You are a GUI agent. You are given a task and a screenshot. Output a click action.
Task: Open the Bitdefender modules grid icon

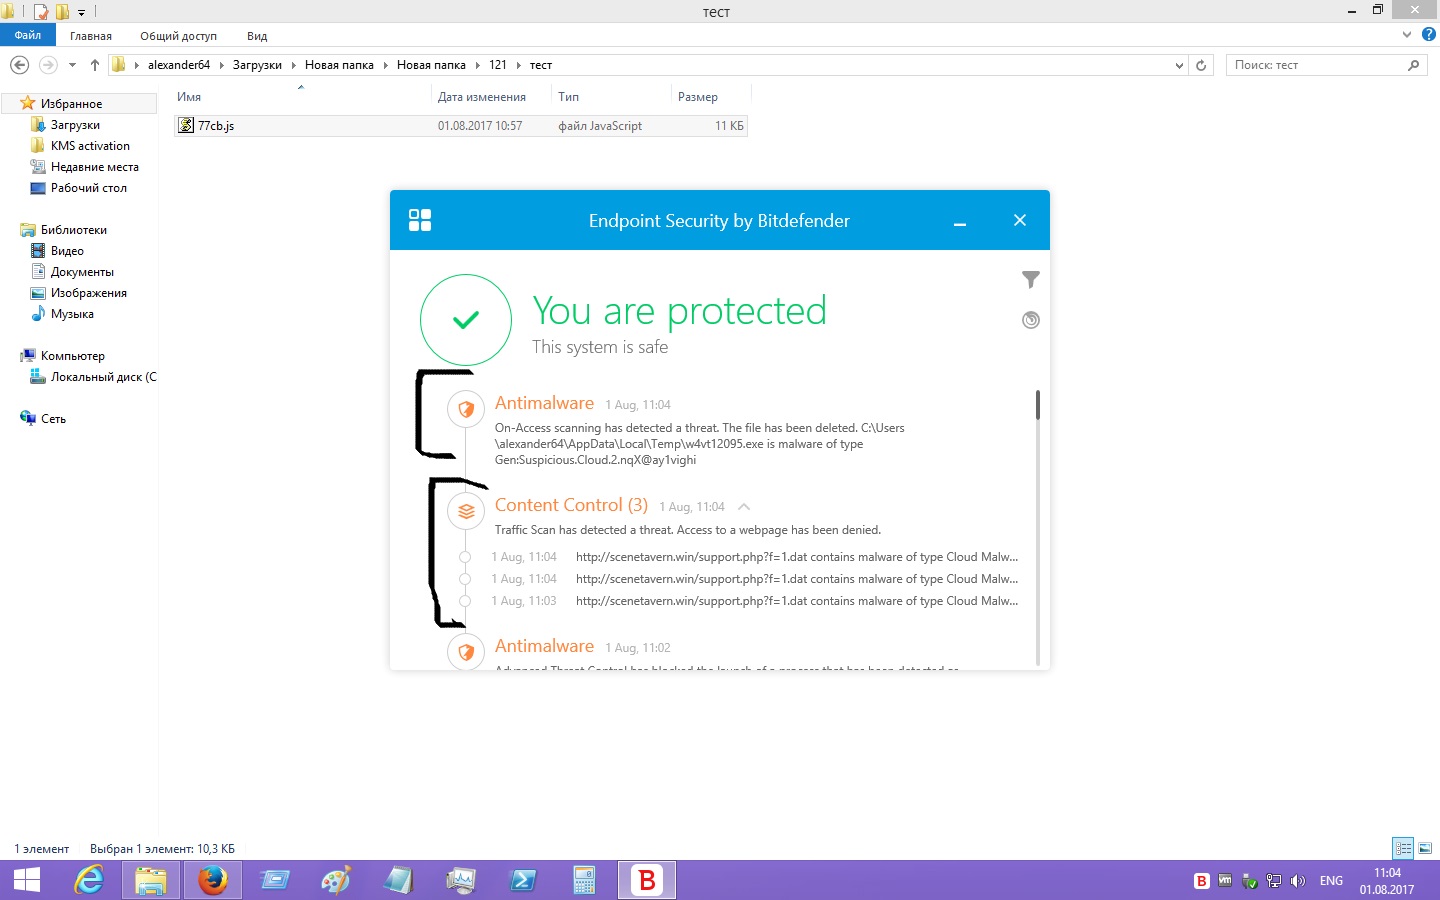(420, 220)
